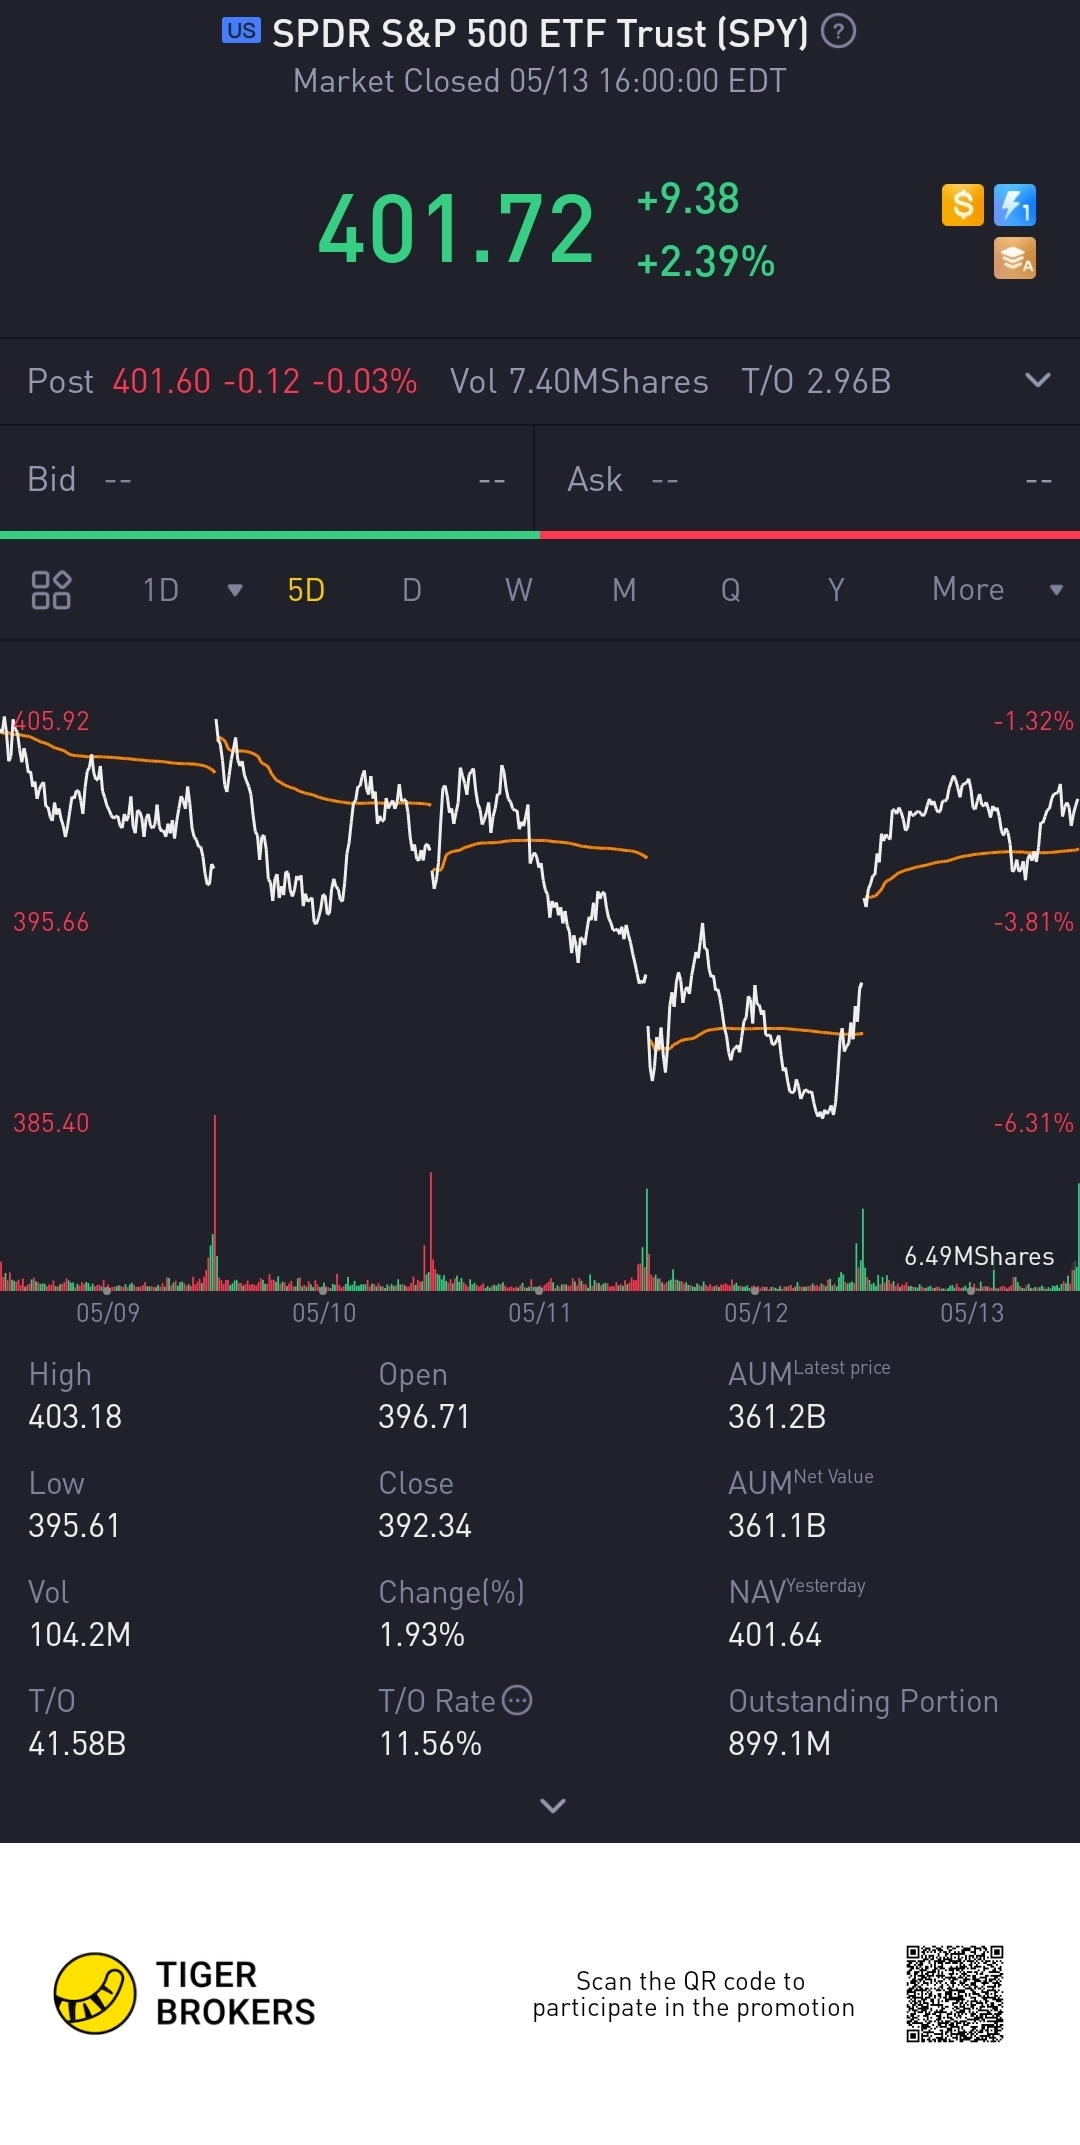Open the chart layout grid icon
The height and width of the screenshot is (2145, 1080).
coord(51,590)
